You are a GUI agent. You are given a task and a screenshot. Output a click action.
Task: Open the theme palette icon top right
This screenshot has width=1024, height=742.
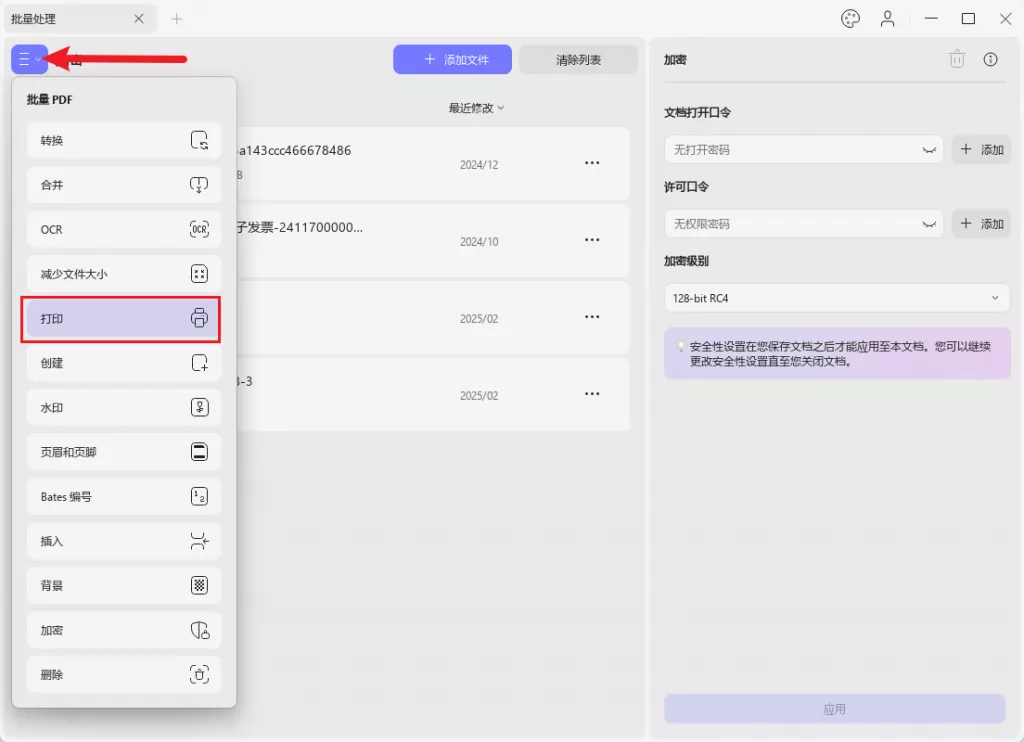pyautogui.click(x=850, y=18)
